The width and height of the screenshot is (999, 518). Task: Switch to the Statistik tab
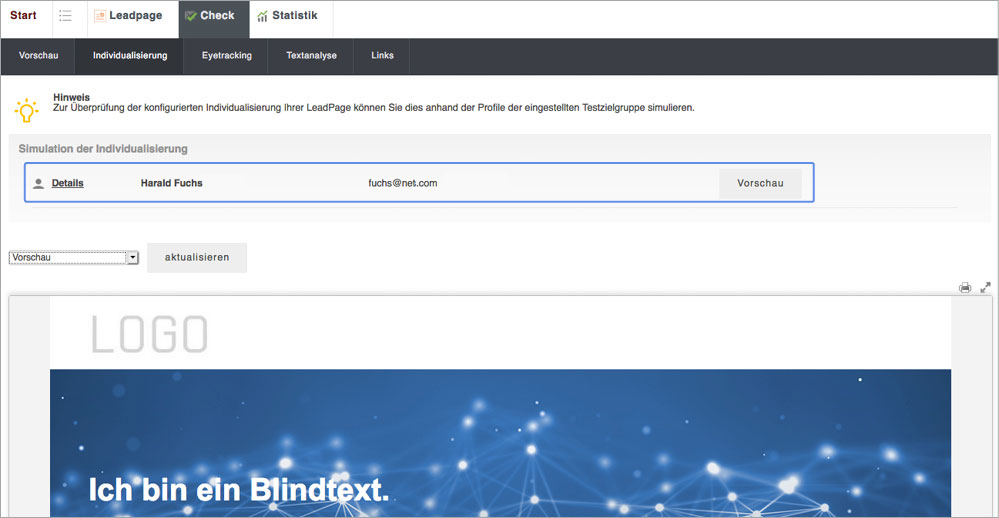(287, 16)
